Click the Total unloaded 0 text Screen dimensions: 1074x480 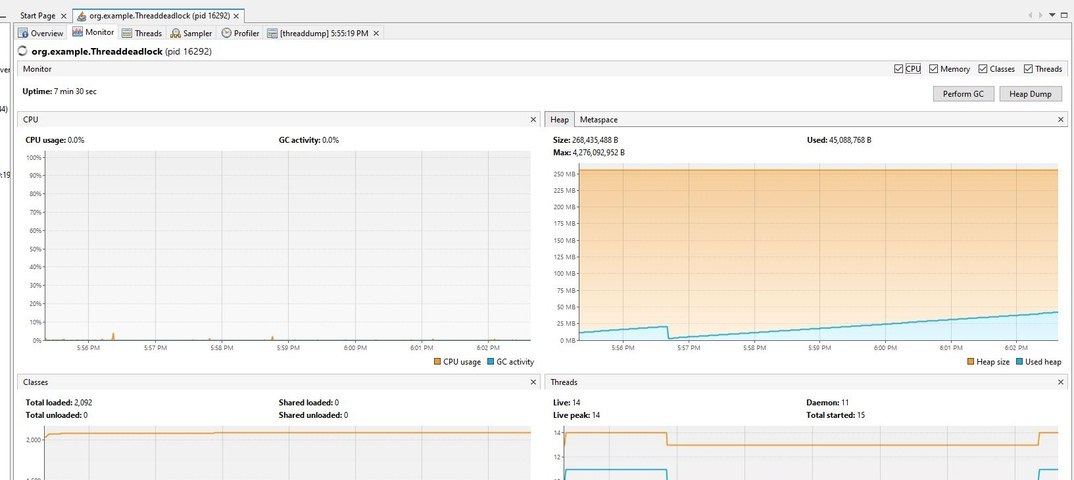coord(56,415)
